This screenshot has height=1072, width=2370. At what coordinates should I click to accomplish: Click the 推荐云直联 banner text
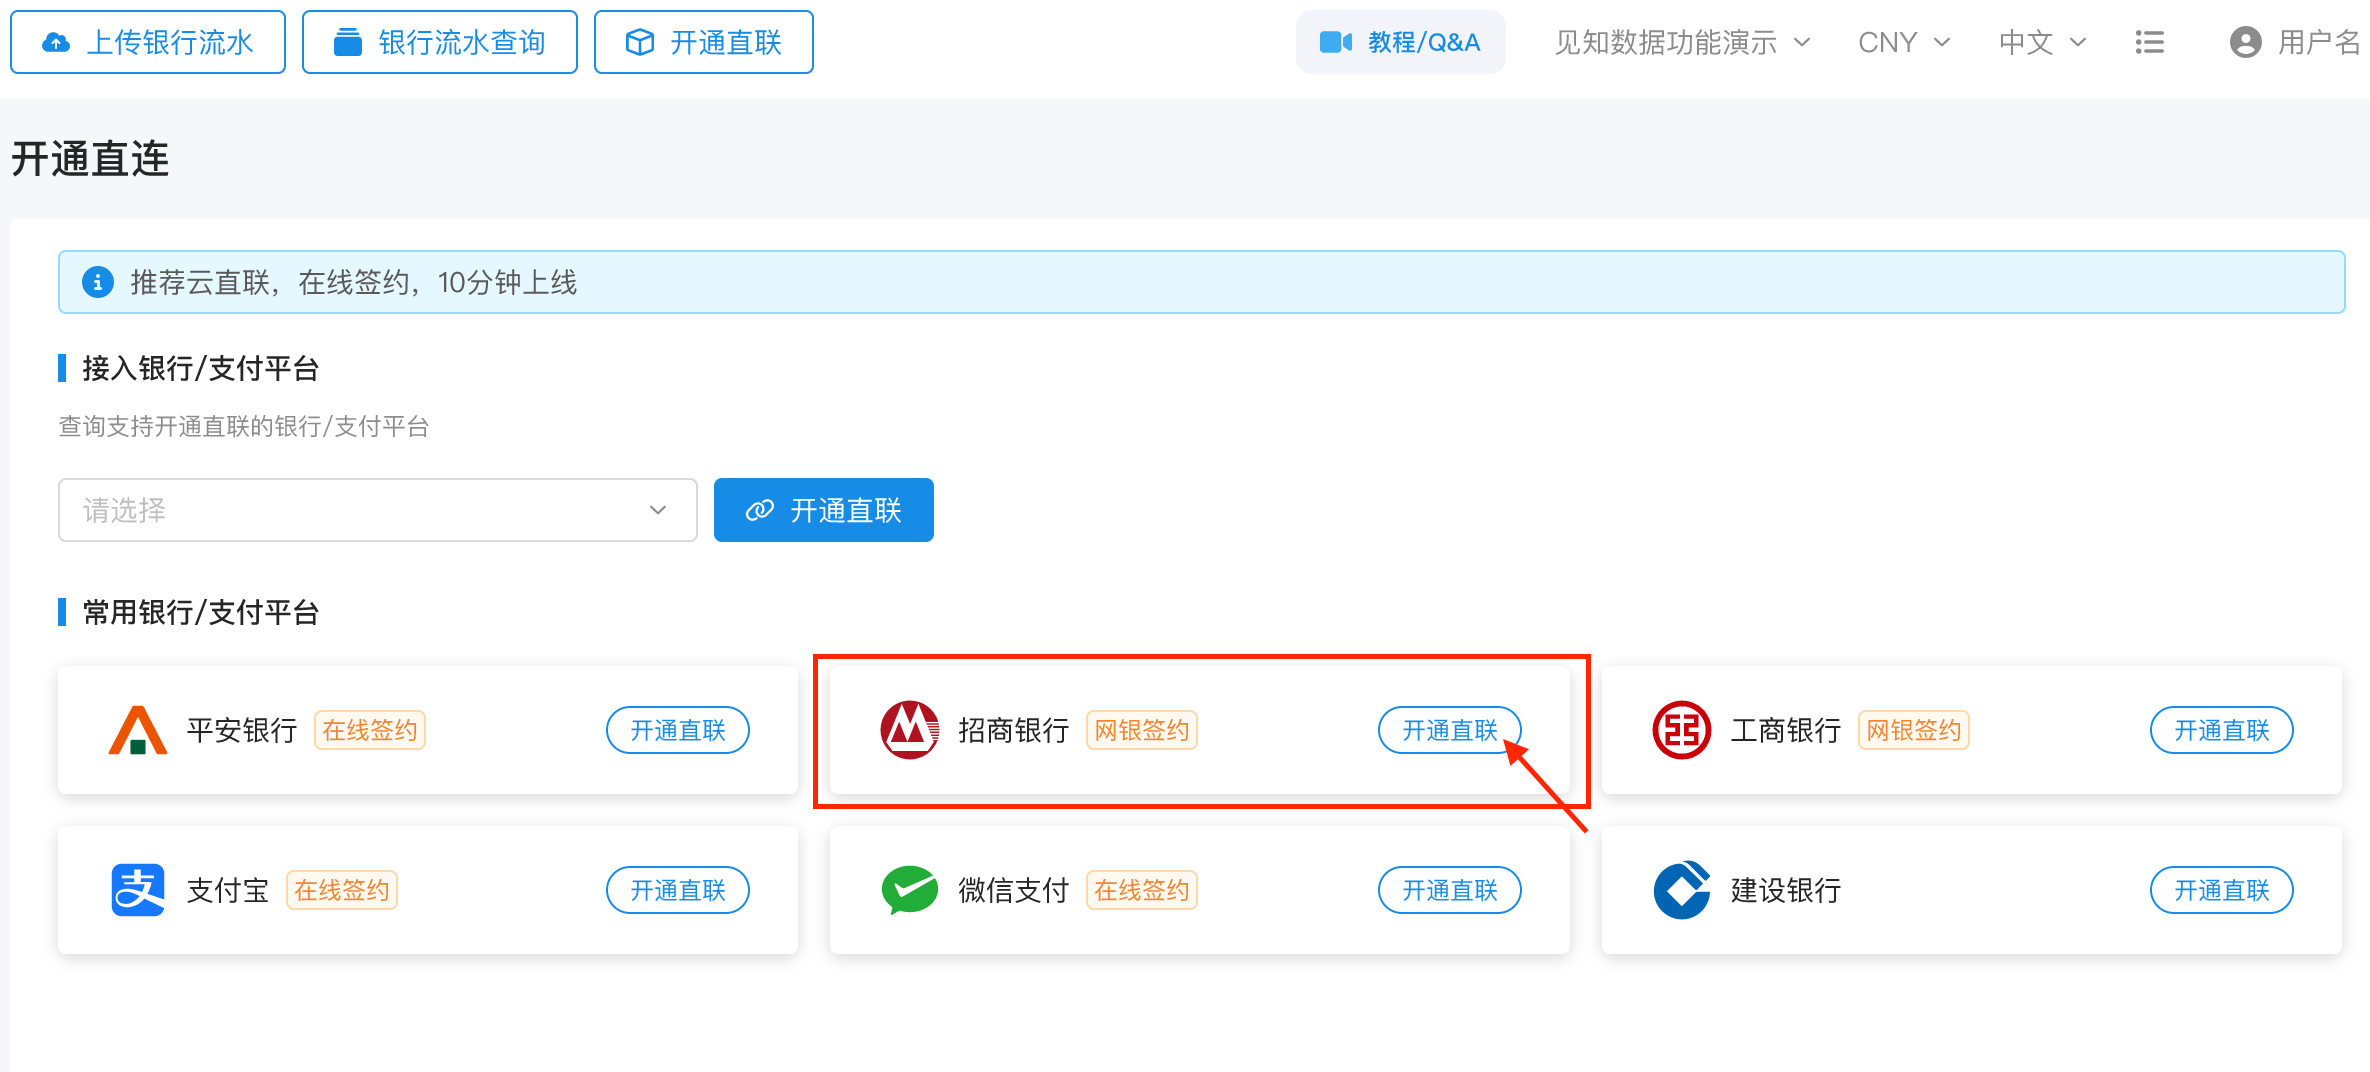pos(354,282)
